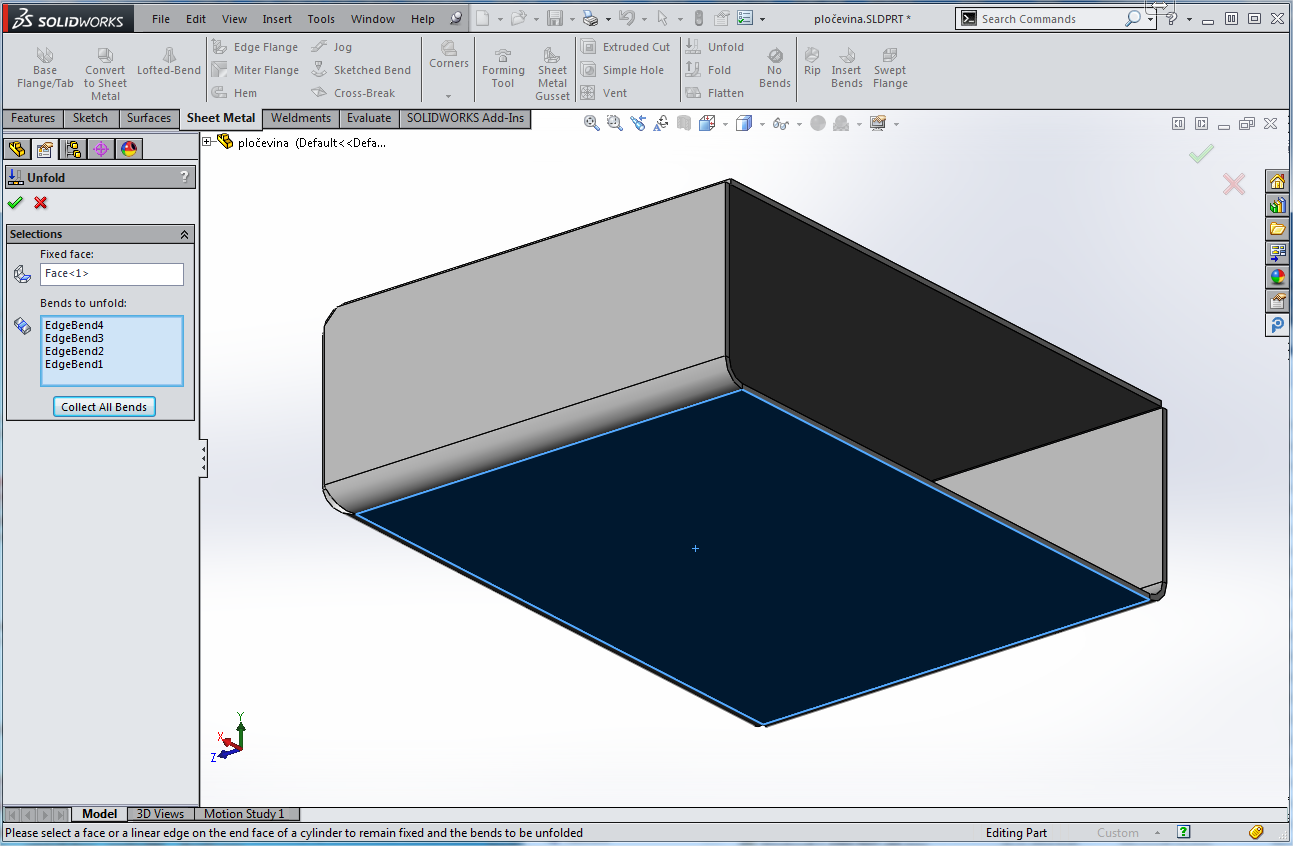Click the Search Commands field
This screenshot has height=846, width=1293.
click(x=1050, y=19)
